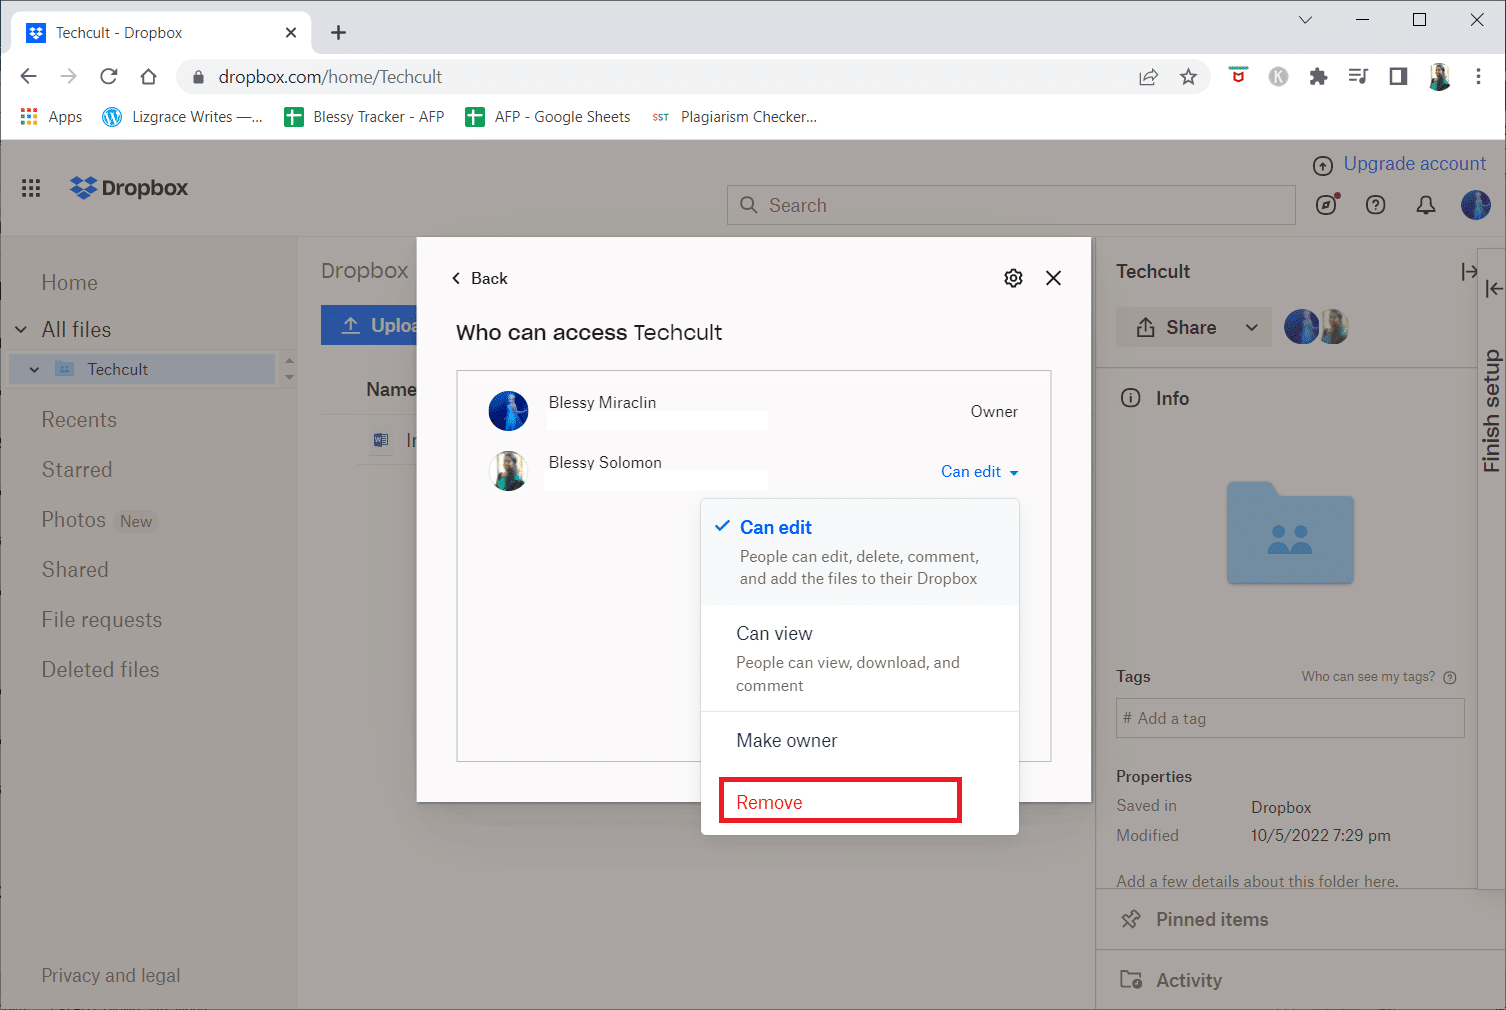Click the browser Home icon

148,76
